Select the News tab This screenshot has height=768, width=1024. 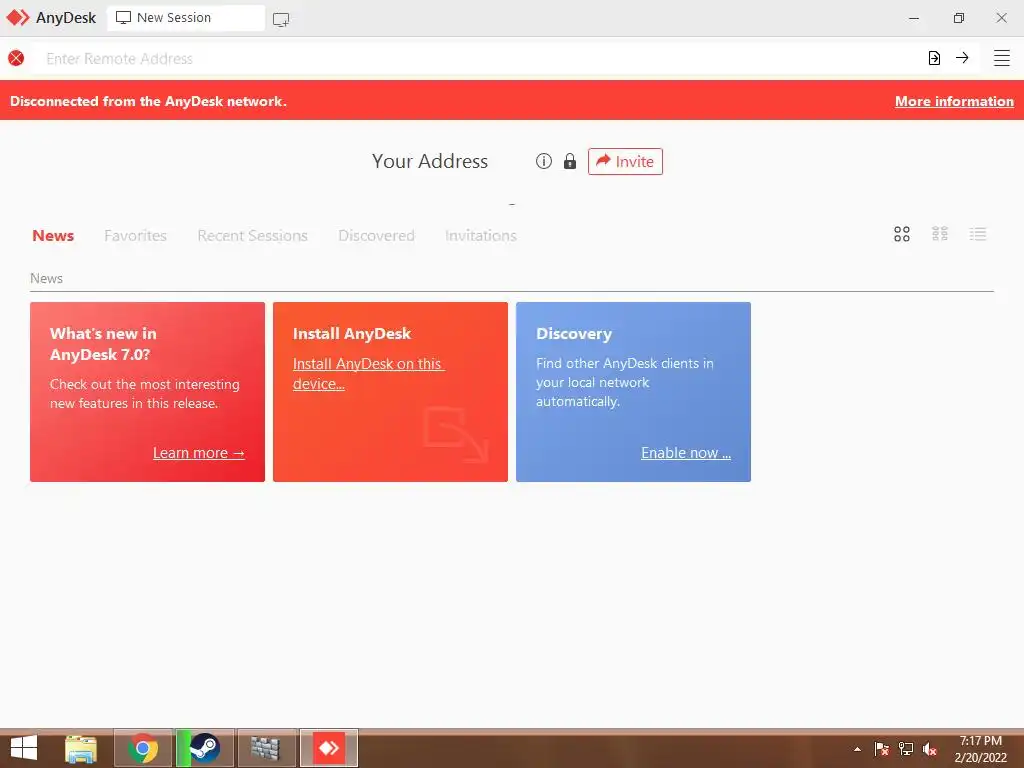[53, 235]
